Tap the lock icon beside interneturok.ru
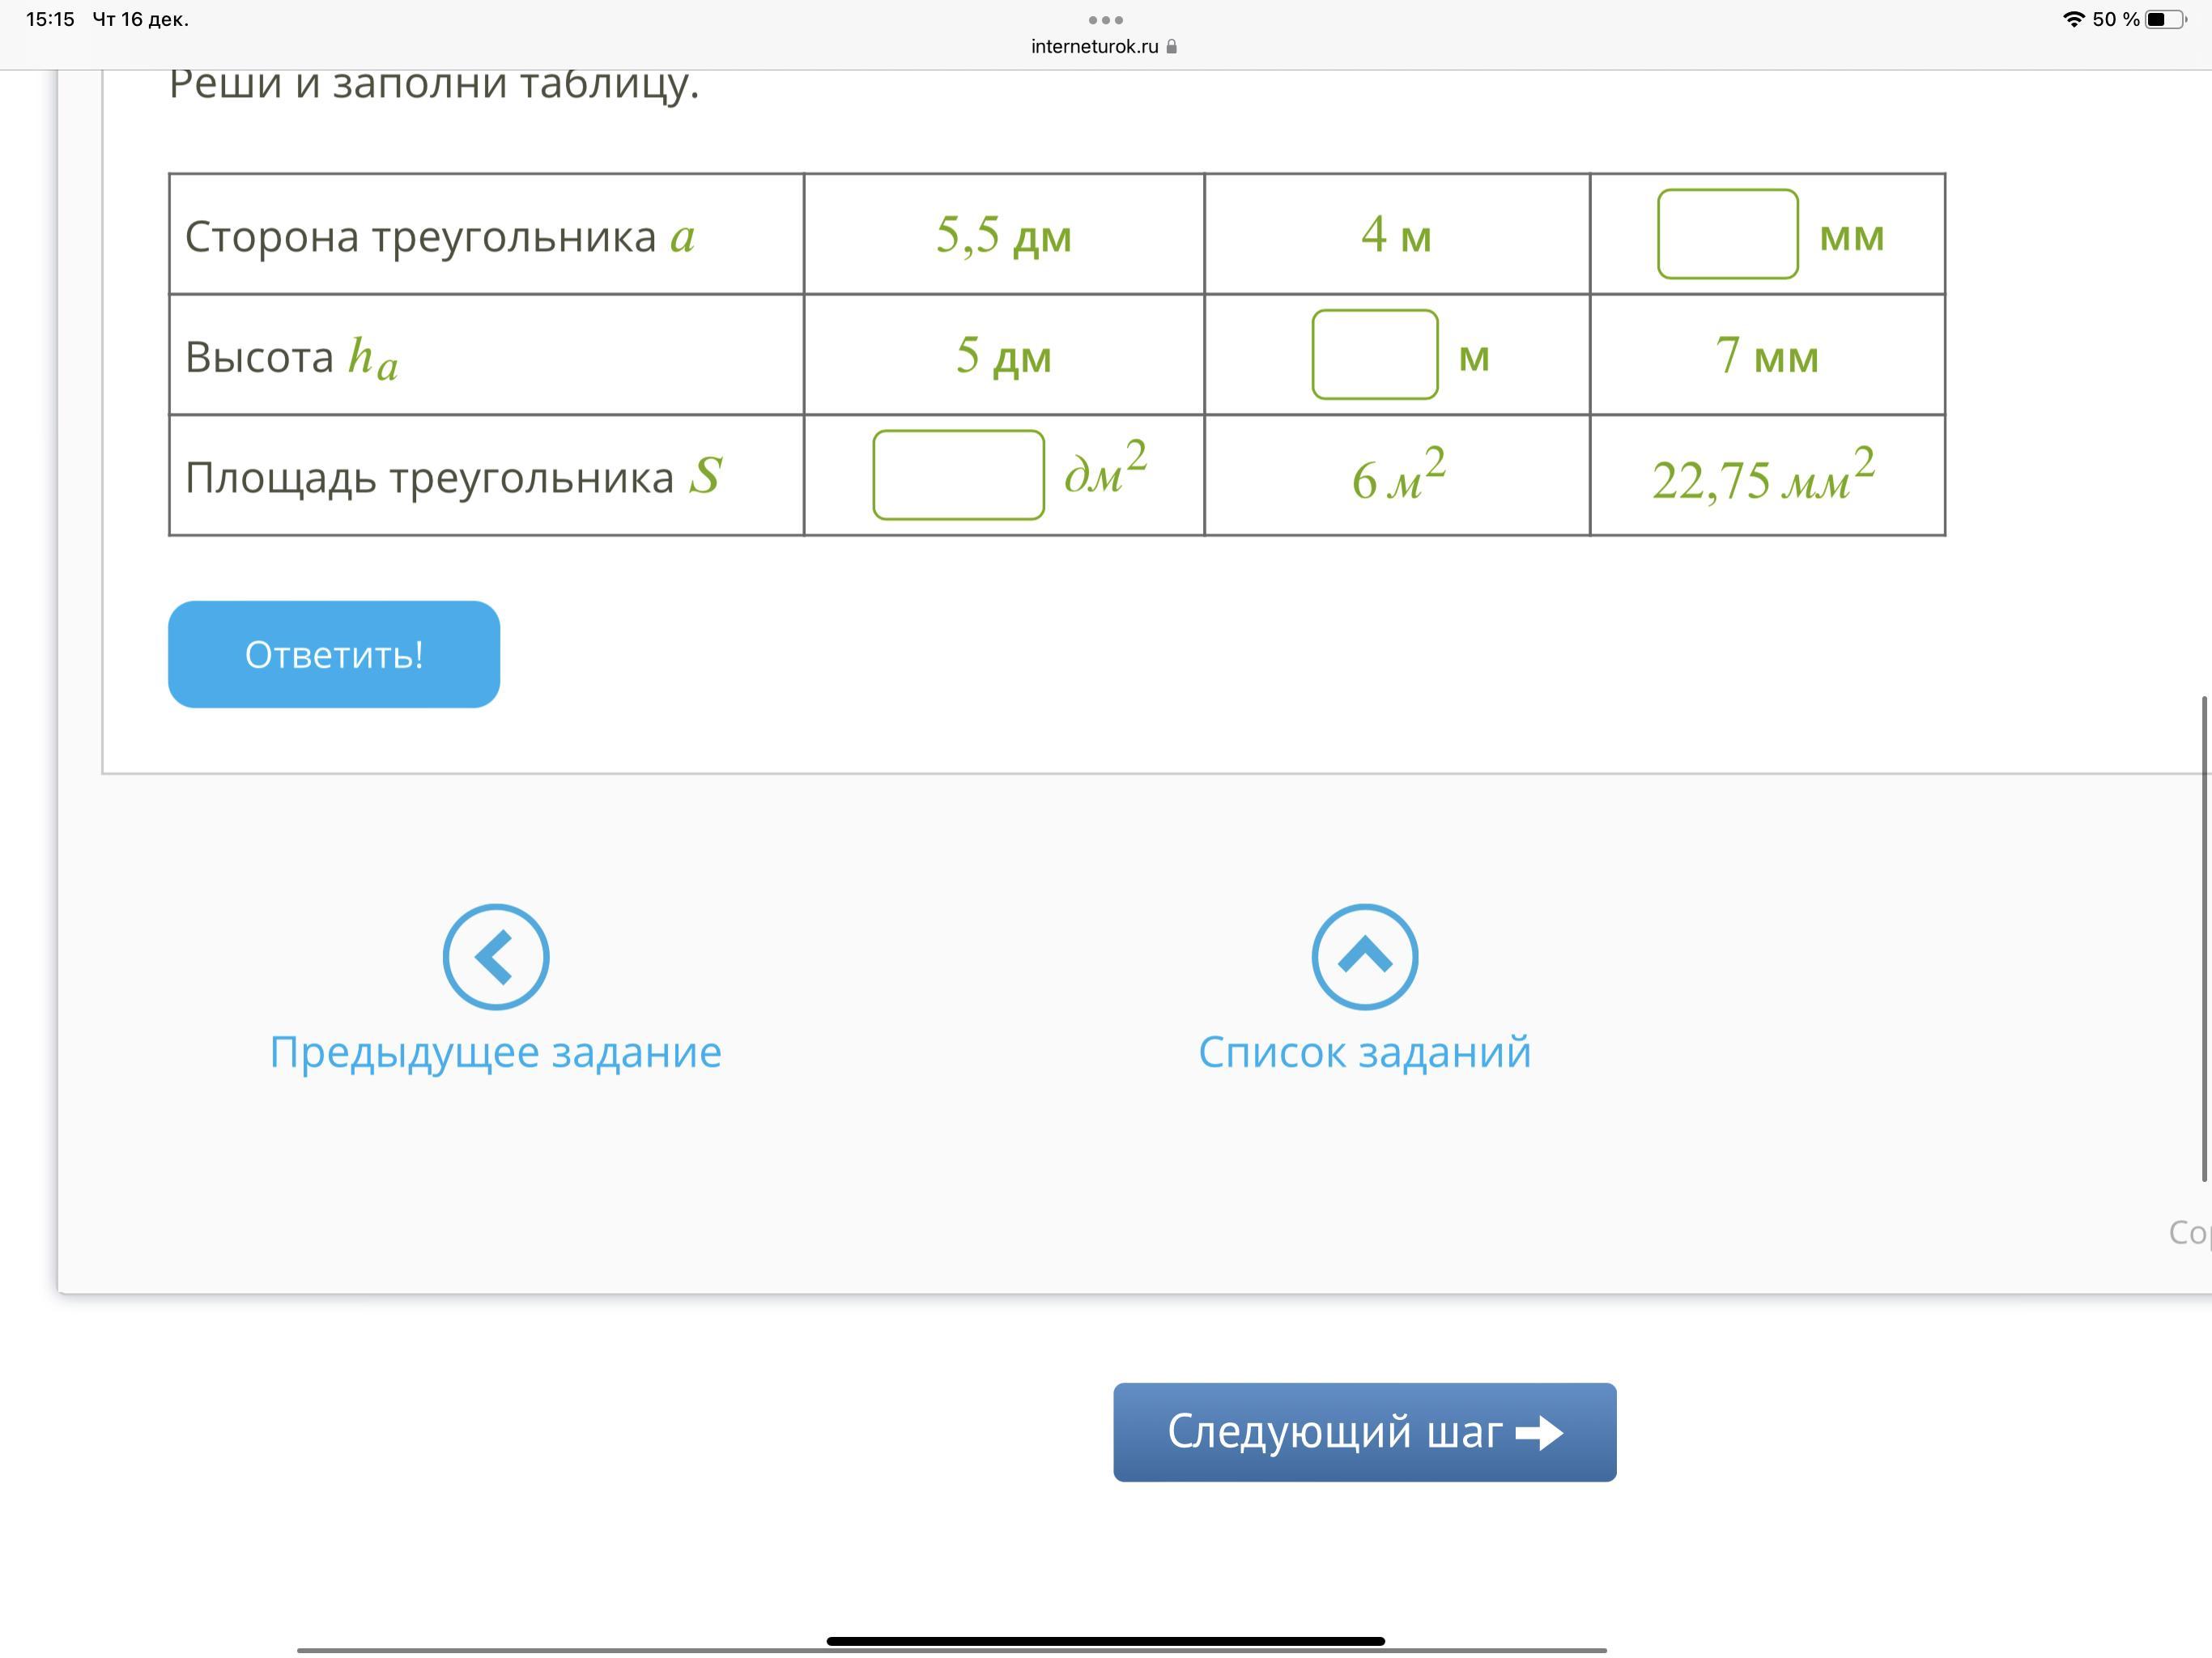Image resolution: width=2212 pixels, height=1658 pixels. (1172, 47)
